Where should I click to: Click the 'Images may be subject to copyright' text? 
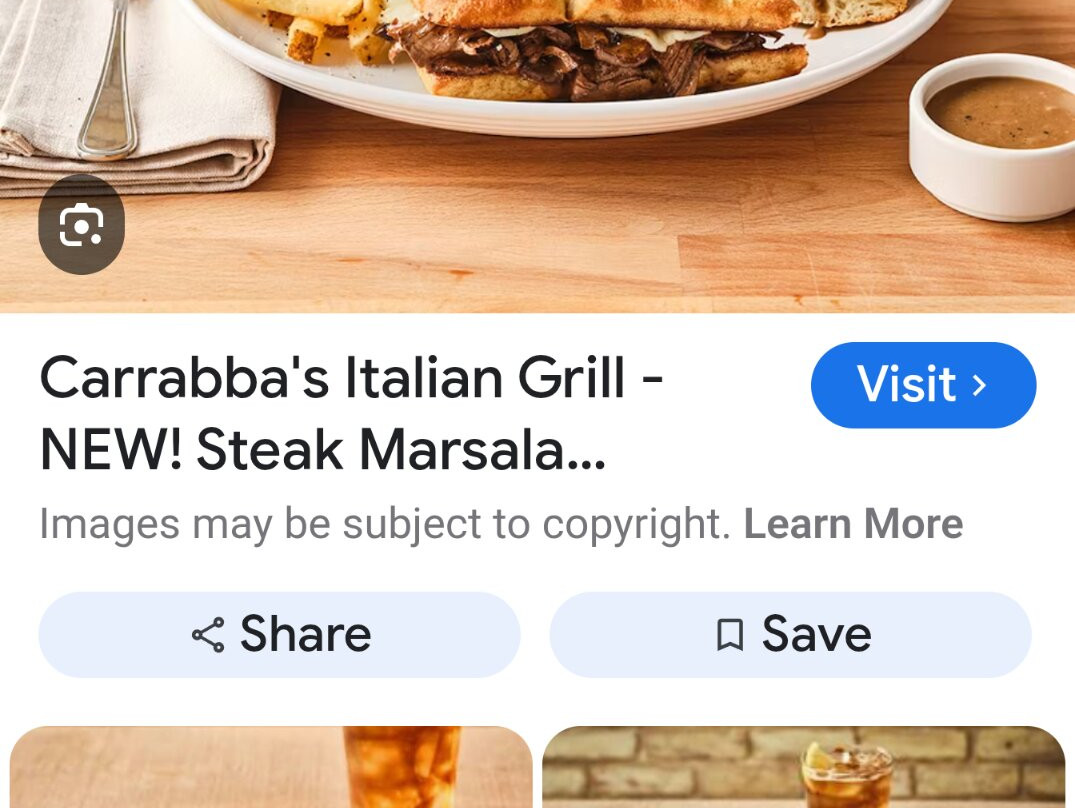coord(385,524)
